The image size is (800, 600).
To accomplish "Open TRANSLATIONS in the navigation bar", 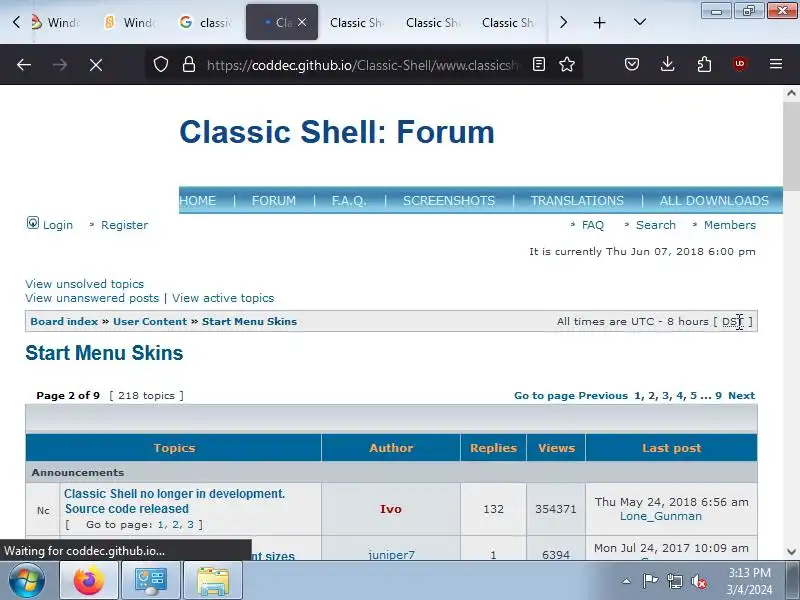I will tap(577, 201).
